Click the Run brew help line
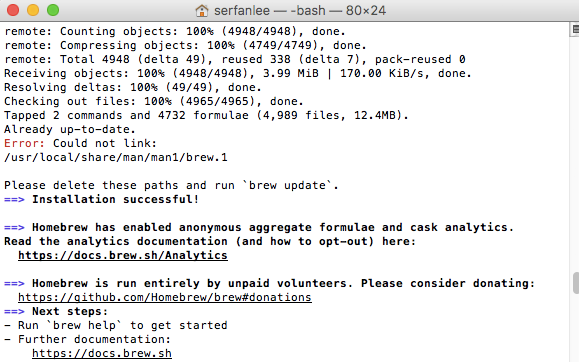Screen dimensions: 579x362 point(116,325)
